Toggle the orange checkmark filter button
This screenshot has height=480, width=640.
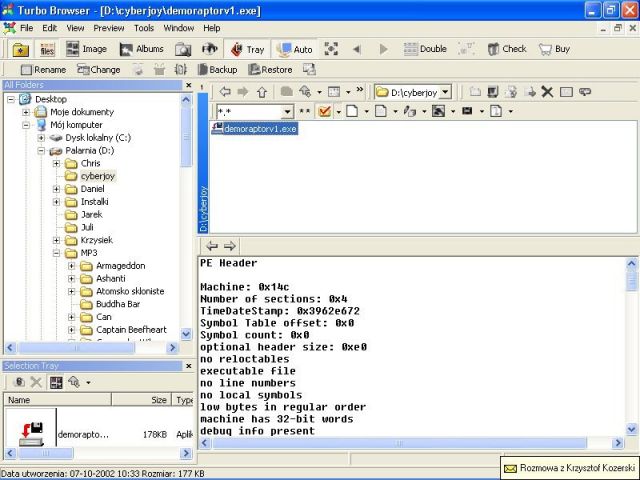pyautogui.click(x=324, y=111)
